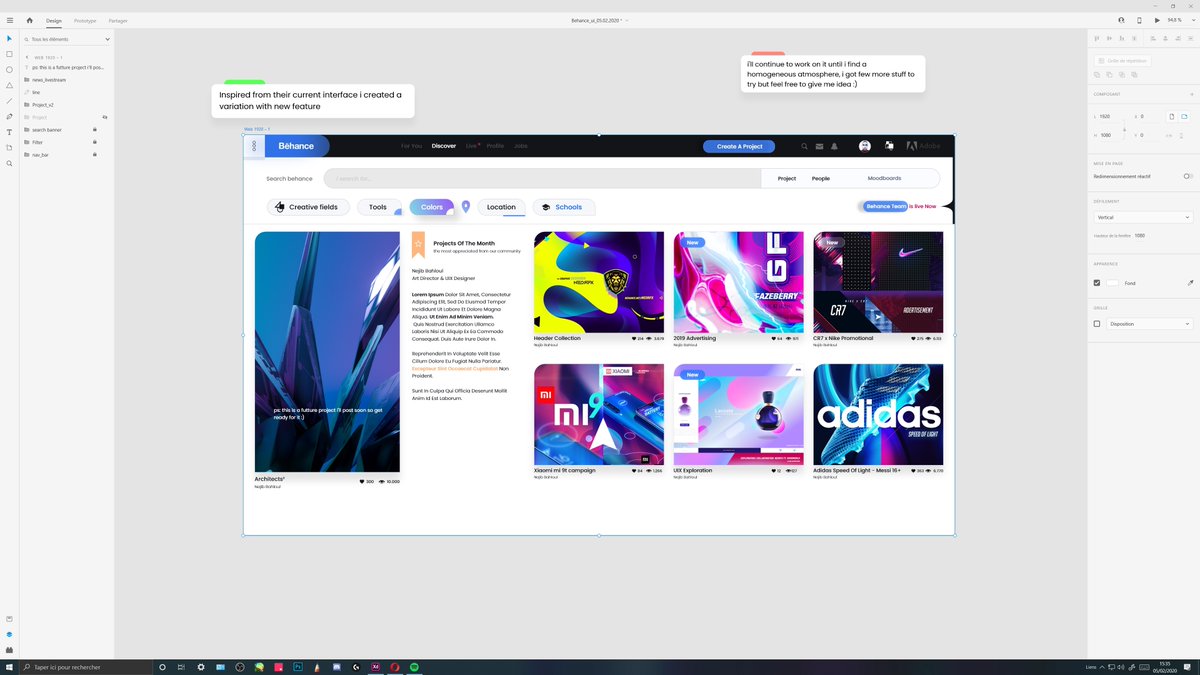This screenshot has width=1200, height=675.
Task: Uncheck the Fond appearance checkbox
Action: click(1097, 283)
